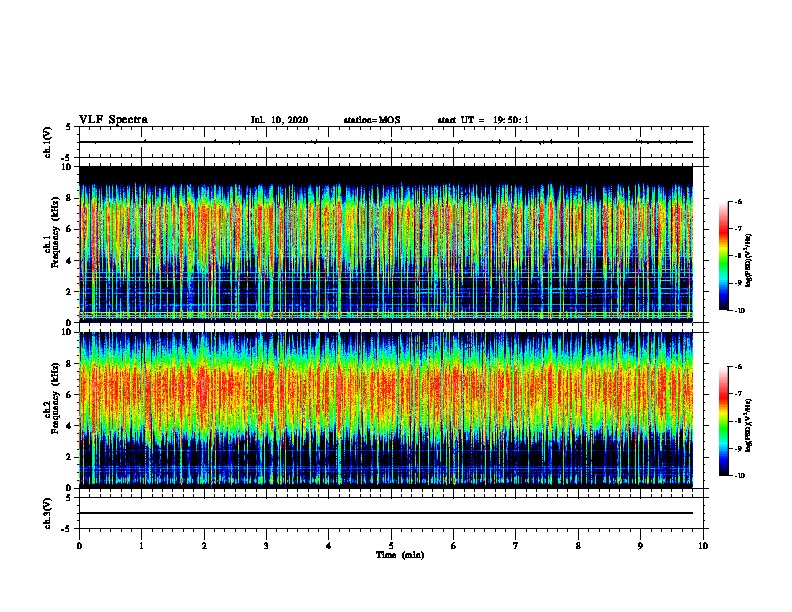Click the "Time (min)" axis label
The height and width of the screenshot is (612, 792).
400,555
